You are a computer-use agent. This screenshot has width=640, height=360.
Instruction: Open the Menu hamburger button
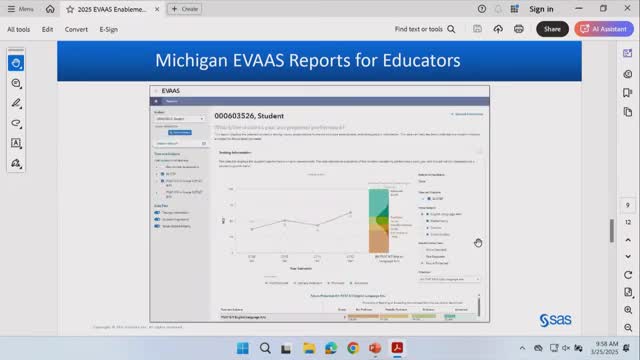pyautogui.click(x=20, y=9)
